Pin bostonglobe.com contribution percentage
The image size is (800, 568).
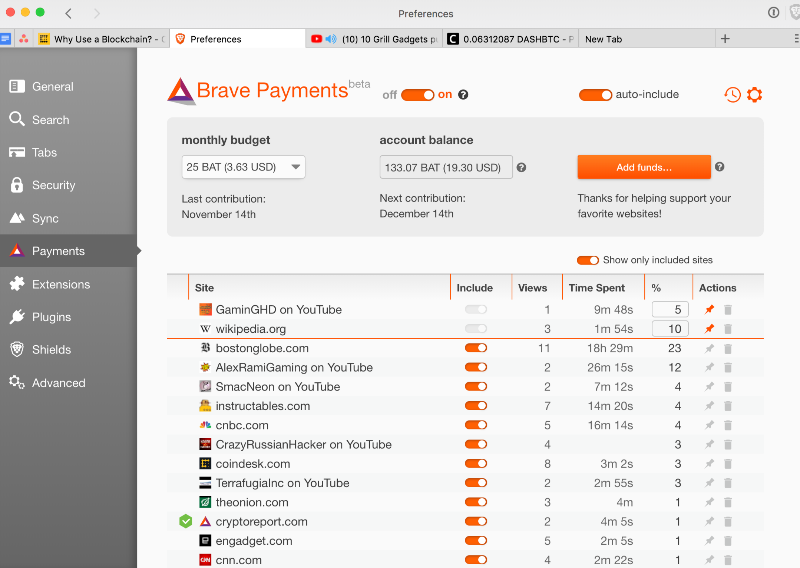pyautogui.click(x=709, y=349)
